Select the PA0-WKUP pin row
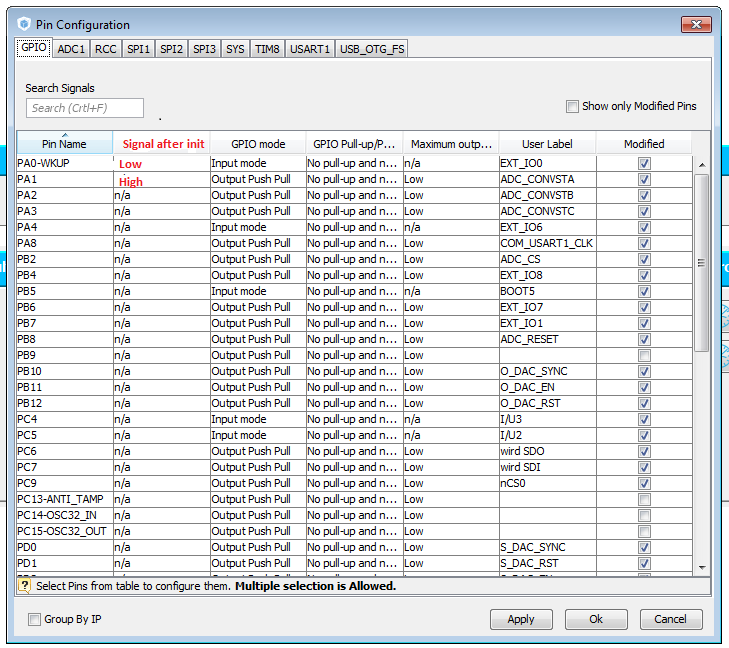This screenshot has width=729, height=648. (x=354, y=163)
